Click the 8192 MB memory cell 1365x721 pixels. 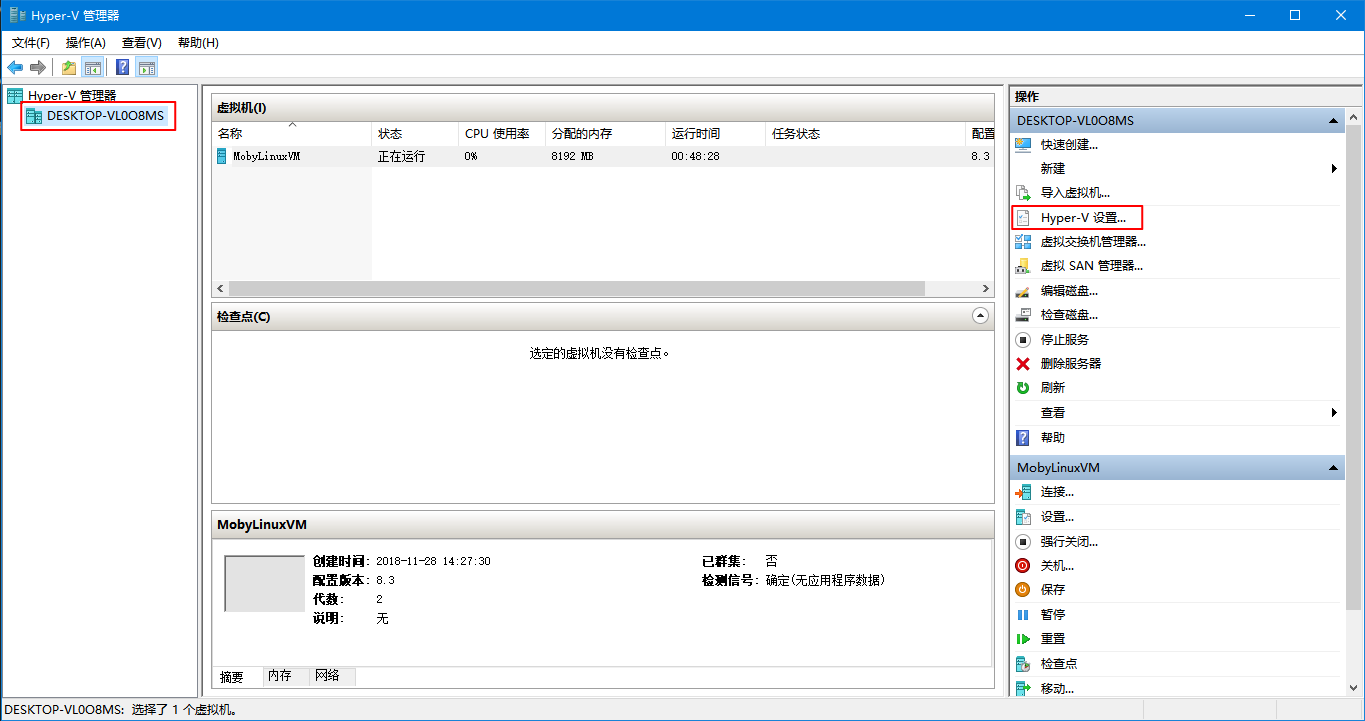point(572,156)
